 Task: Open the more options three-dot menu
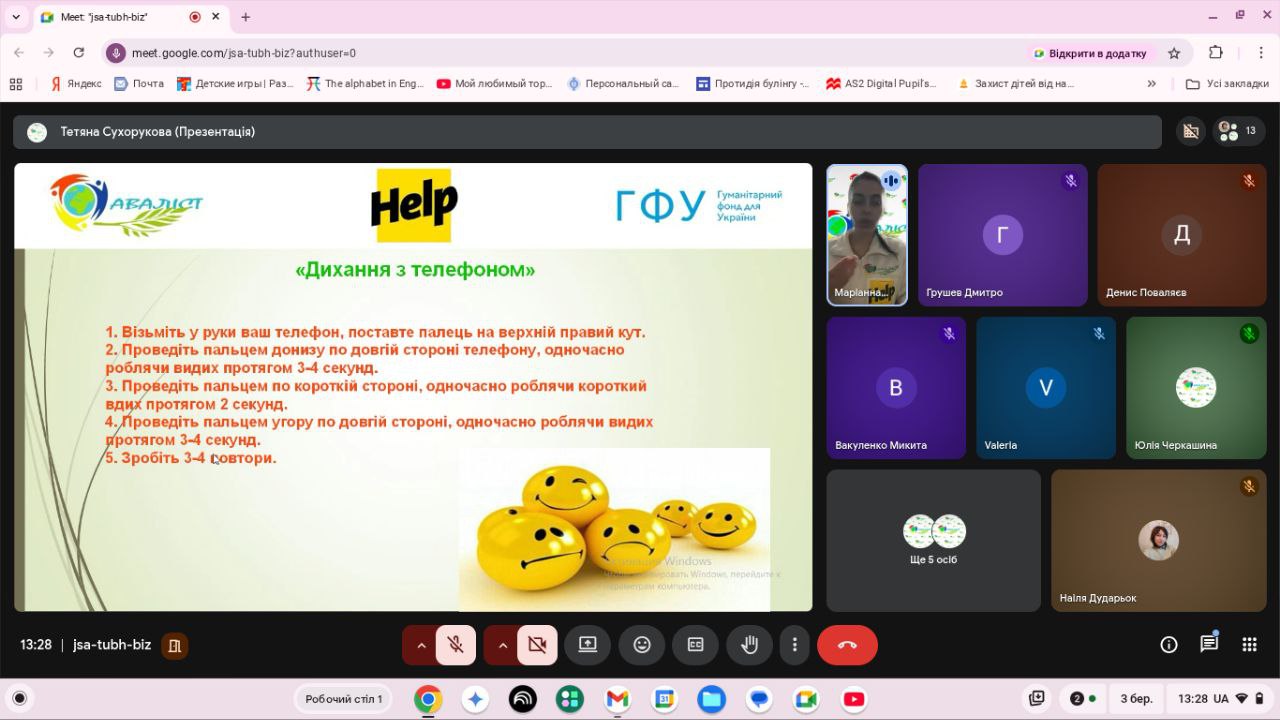795,645
